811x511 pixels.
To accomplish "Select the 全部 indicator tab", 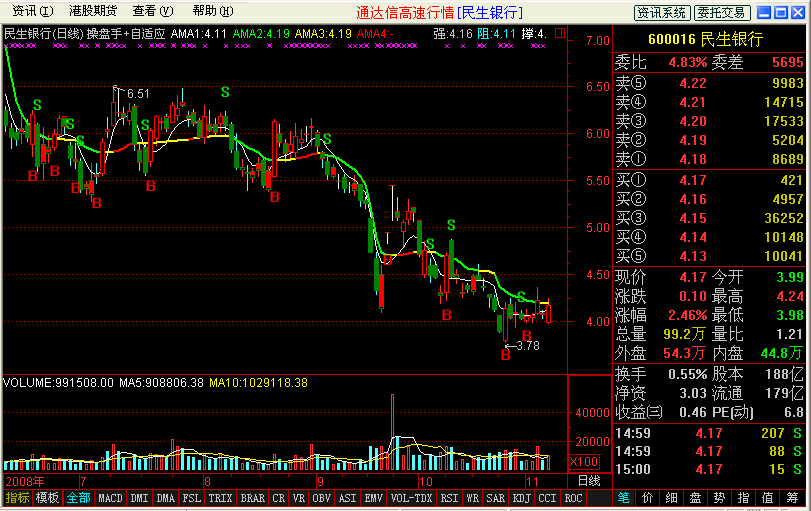I will [x=79, y=498].
